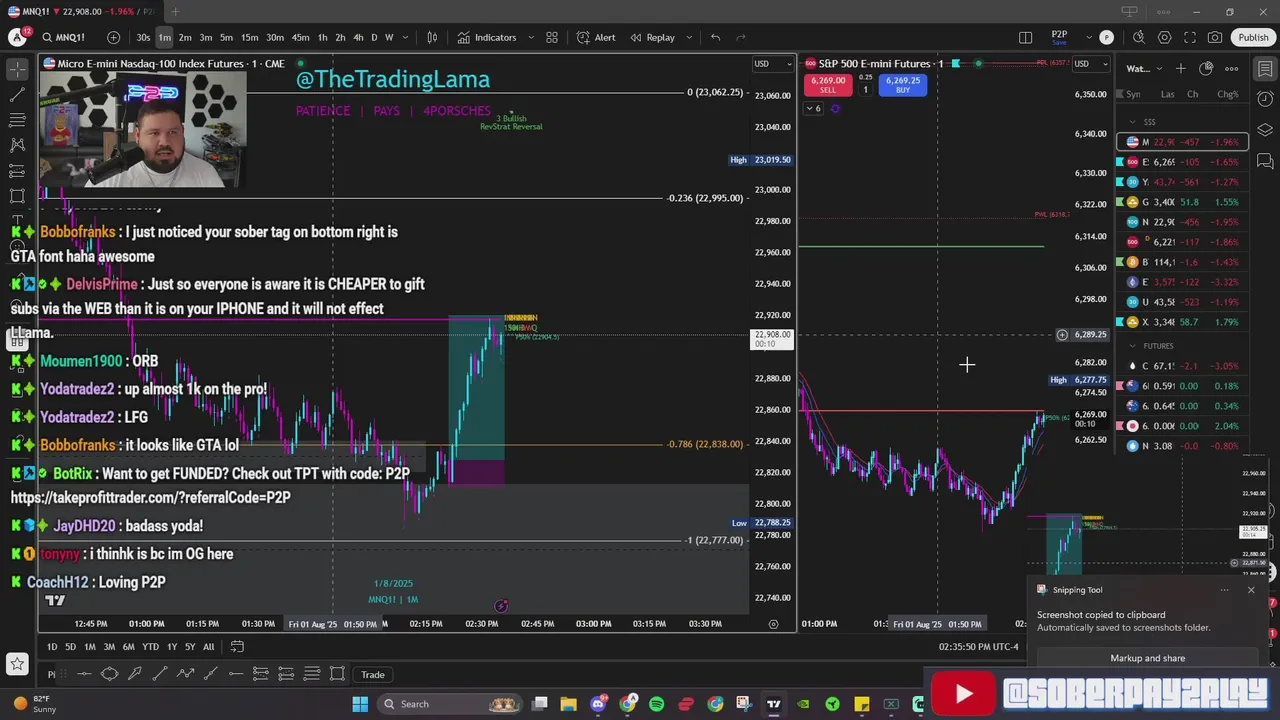Choose the All date range
1280x720 pixels.
click(208, 647)
